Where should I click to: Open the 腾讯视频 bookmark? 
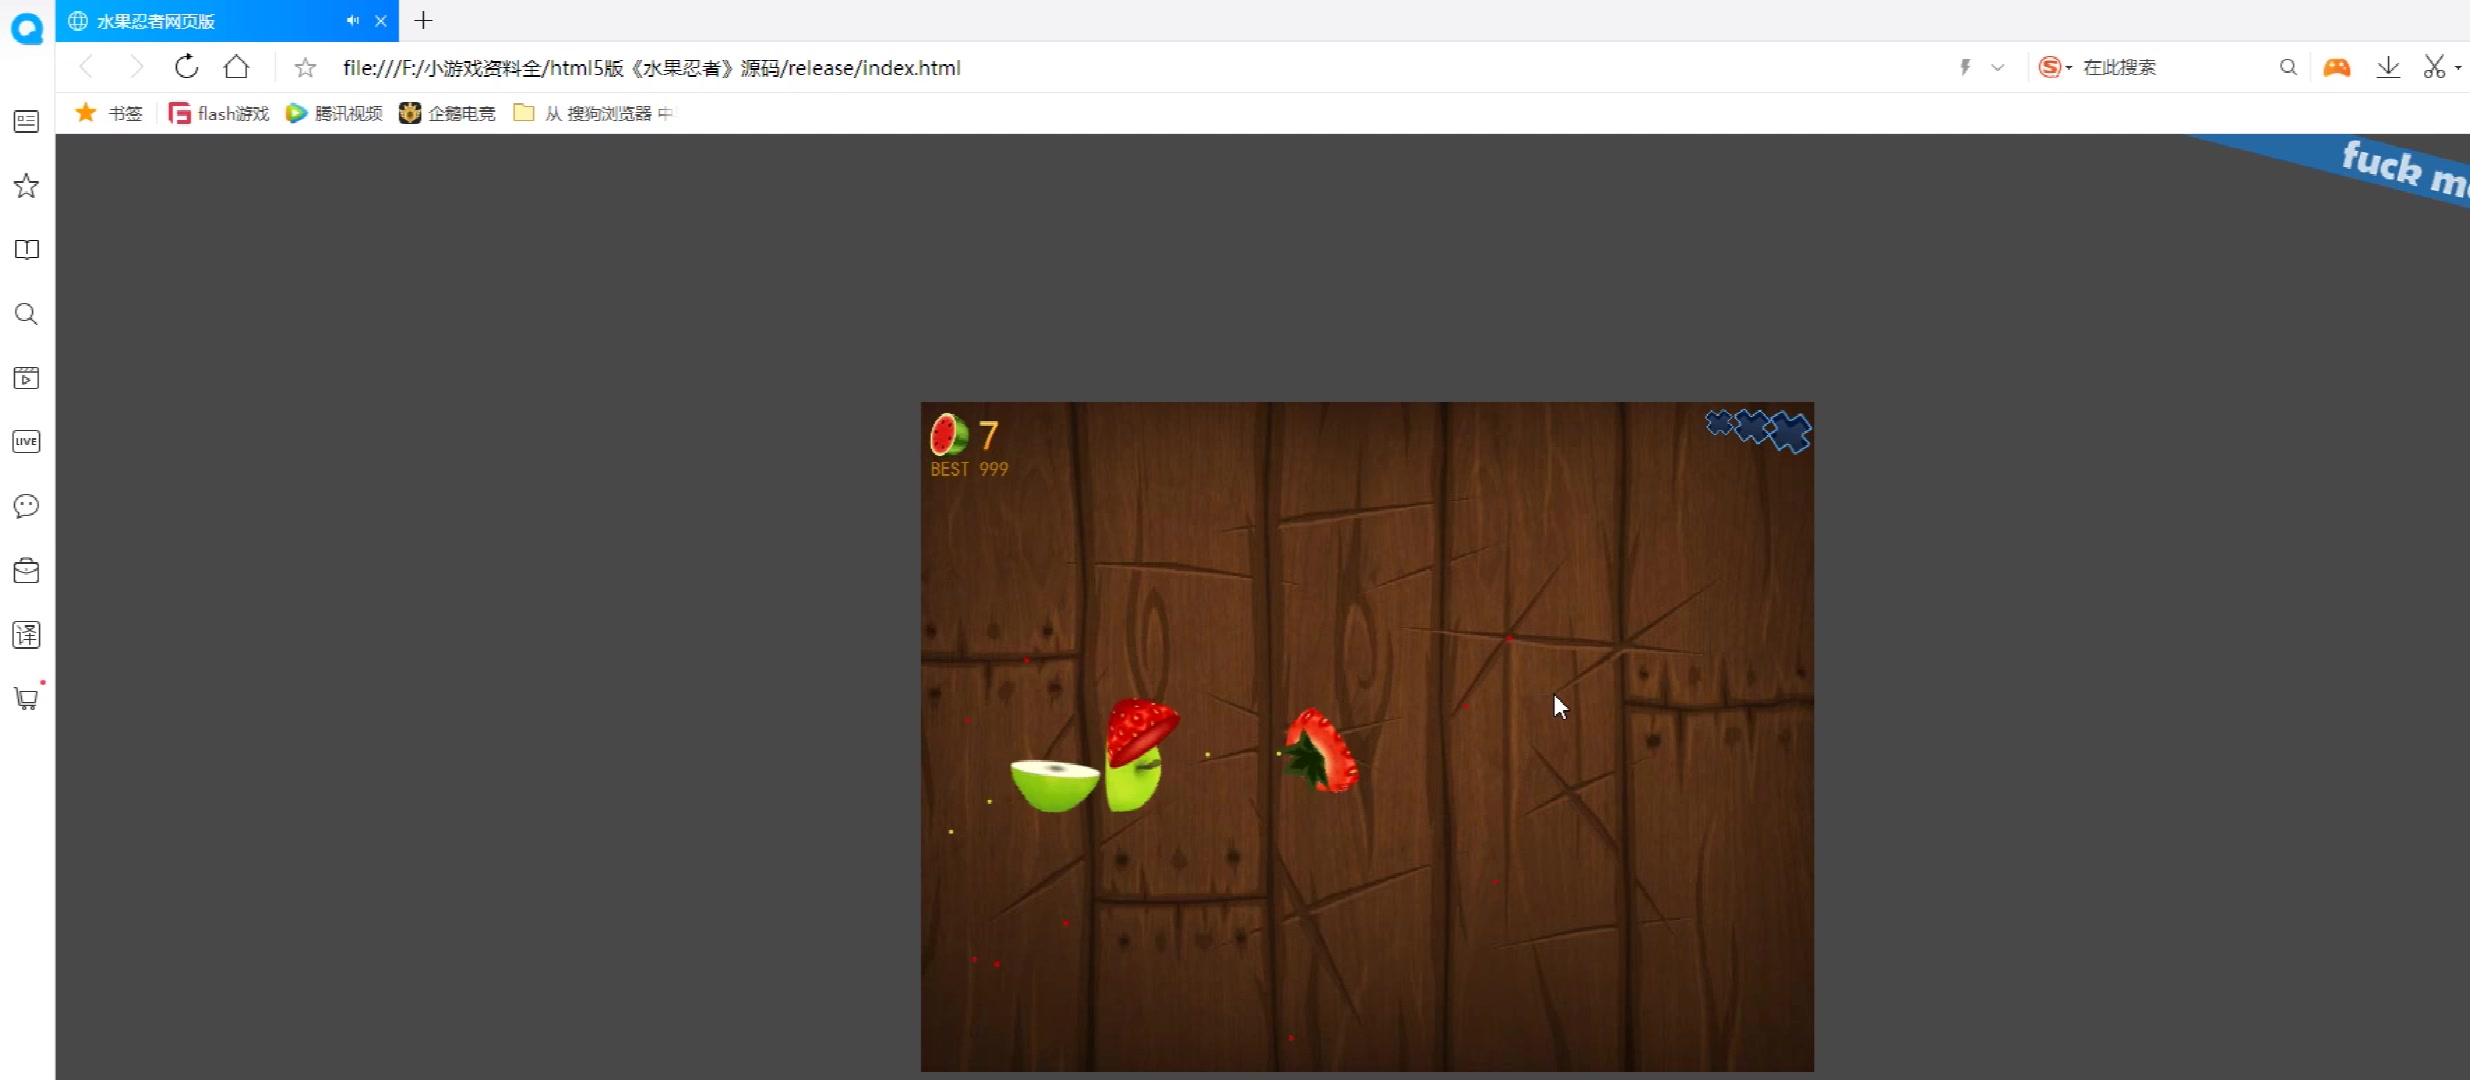pos(335,113)
